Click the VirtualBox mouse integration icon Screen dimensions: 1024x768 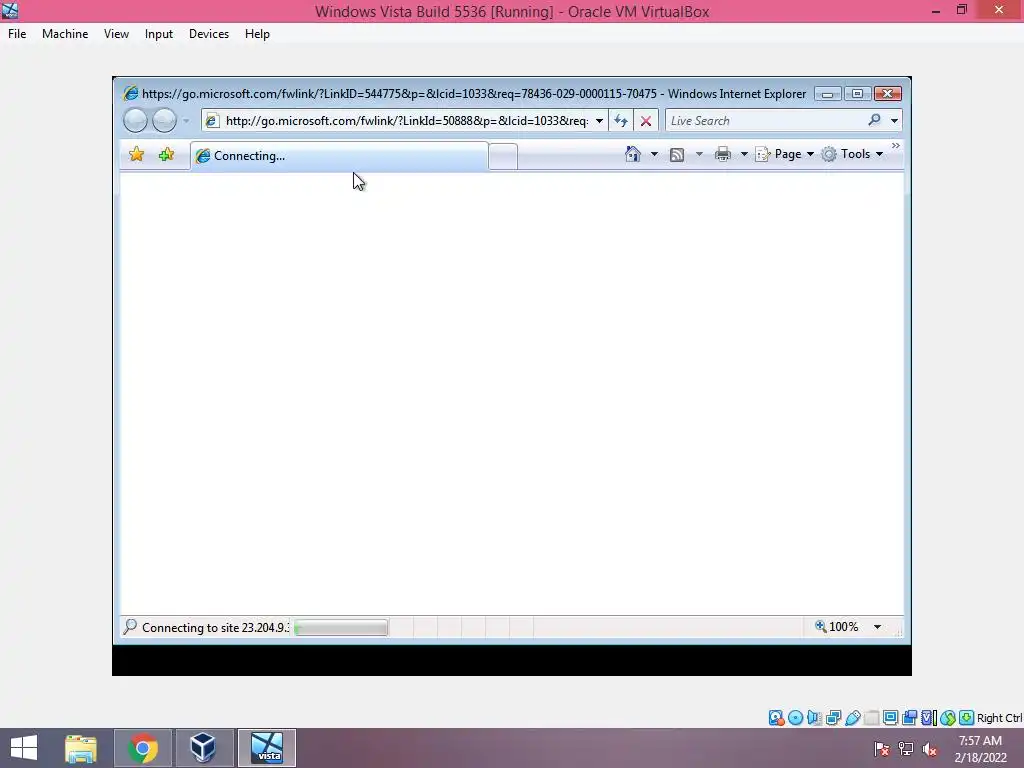(x=948, y=718)
